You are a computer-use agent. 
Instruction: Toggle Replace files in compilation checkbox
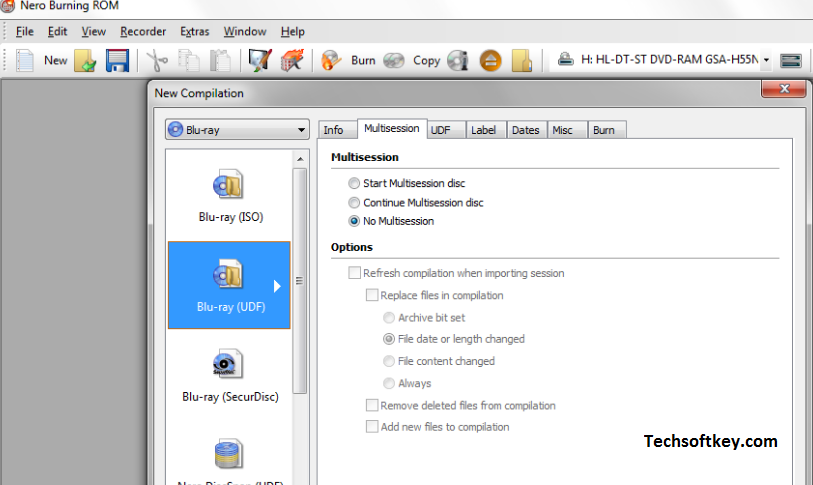point(372,295)
